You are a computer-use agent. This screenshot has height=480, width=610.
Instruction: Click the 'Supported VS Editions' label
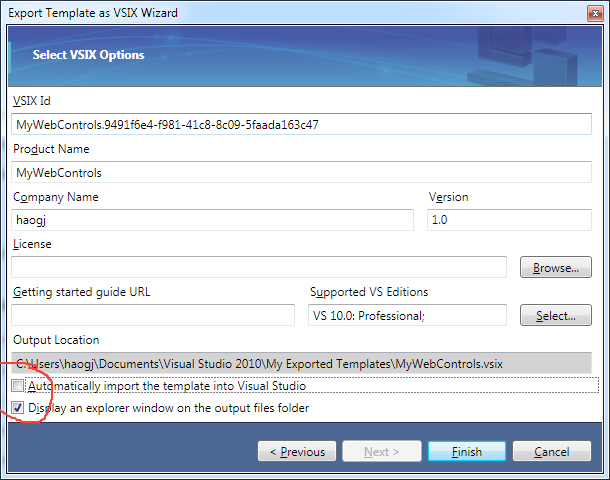click(x=369, y=292)
